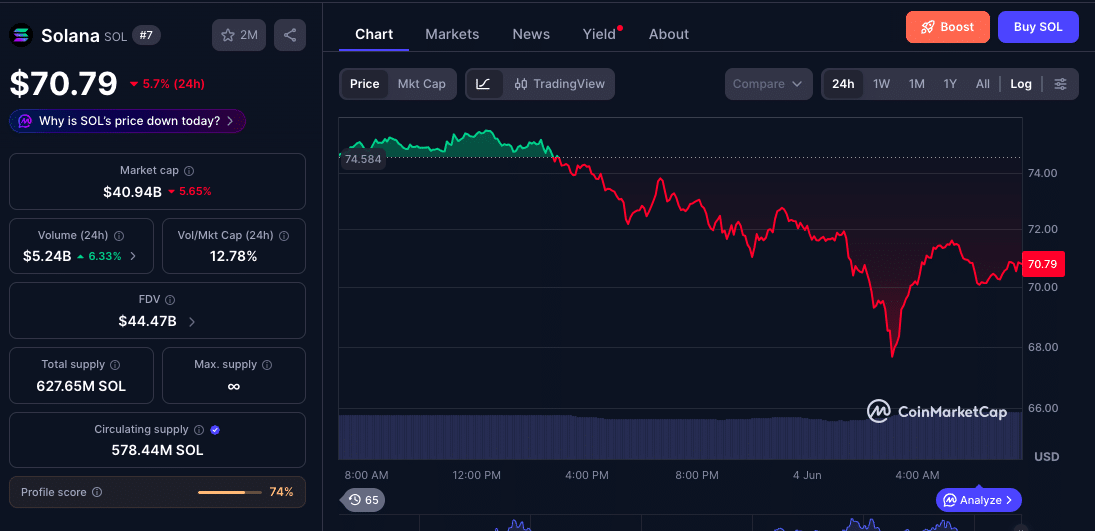Select 24h time range
This screenshot has width=1095, height=531.
(x=843, y=84)
